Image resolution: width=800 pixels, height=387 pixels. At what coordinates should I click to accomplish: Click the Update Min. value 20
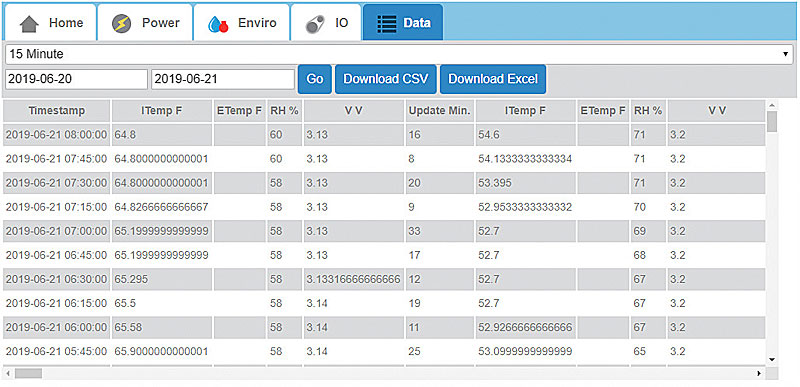click(414, 183)
